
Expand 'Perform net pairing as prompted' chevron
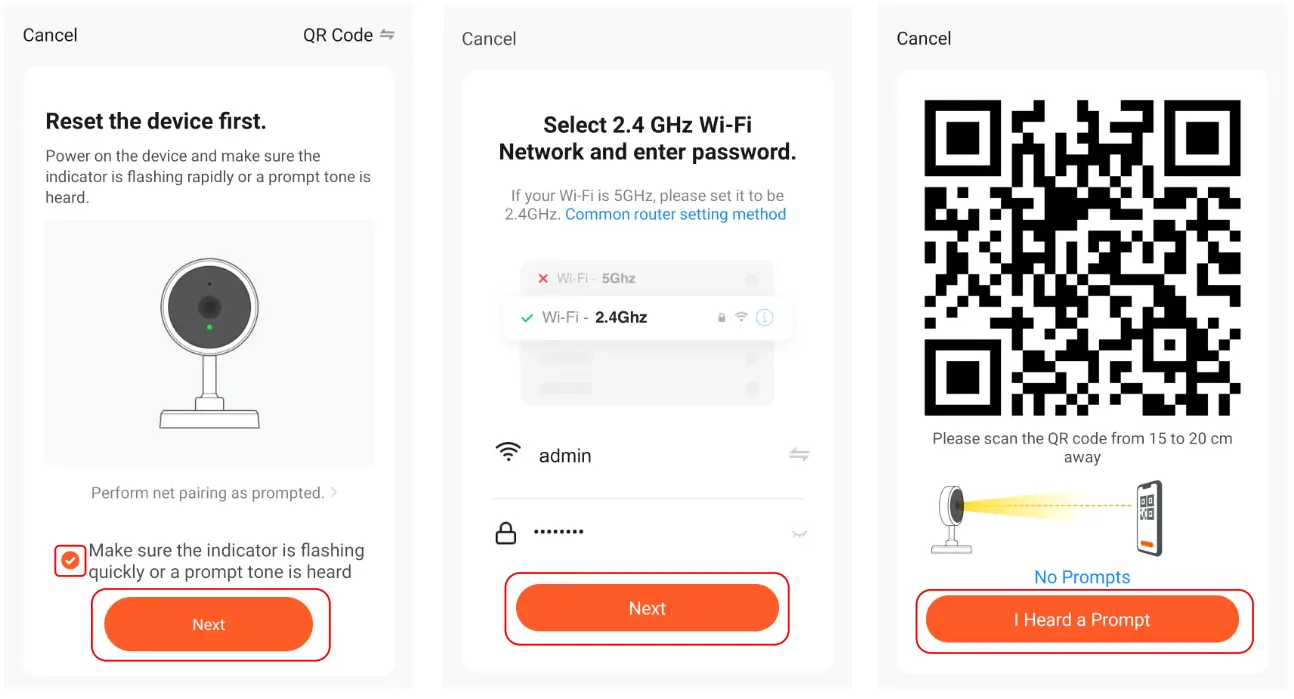[x=334, y=493]
